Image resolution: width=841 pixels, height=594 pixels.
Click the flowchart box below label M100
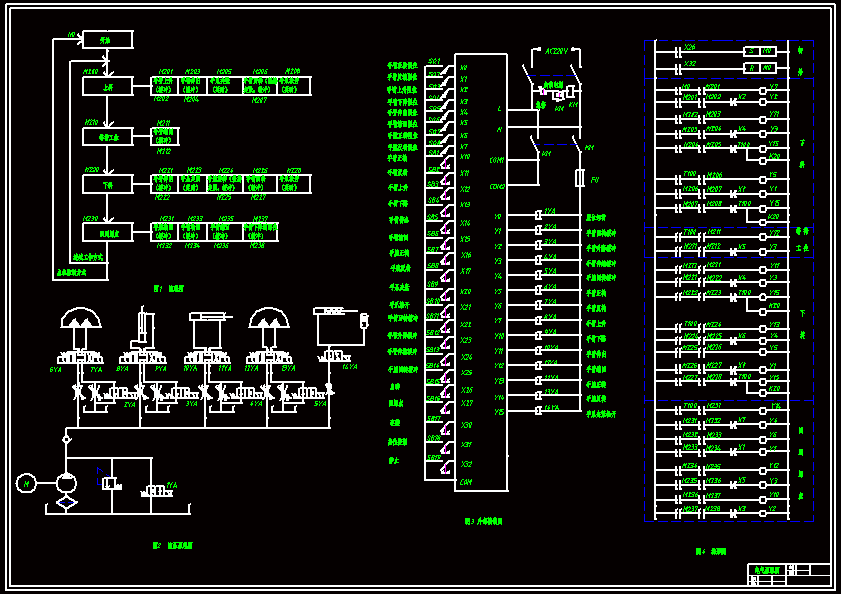pyautogui.click(x=108, y=86)
